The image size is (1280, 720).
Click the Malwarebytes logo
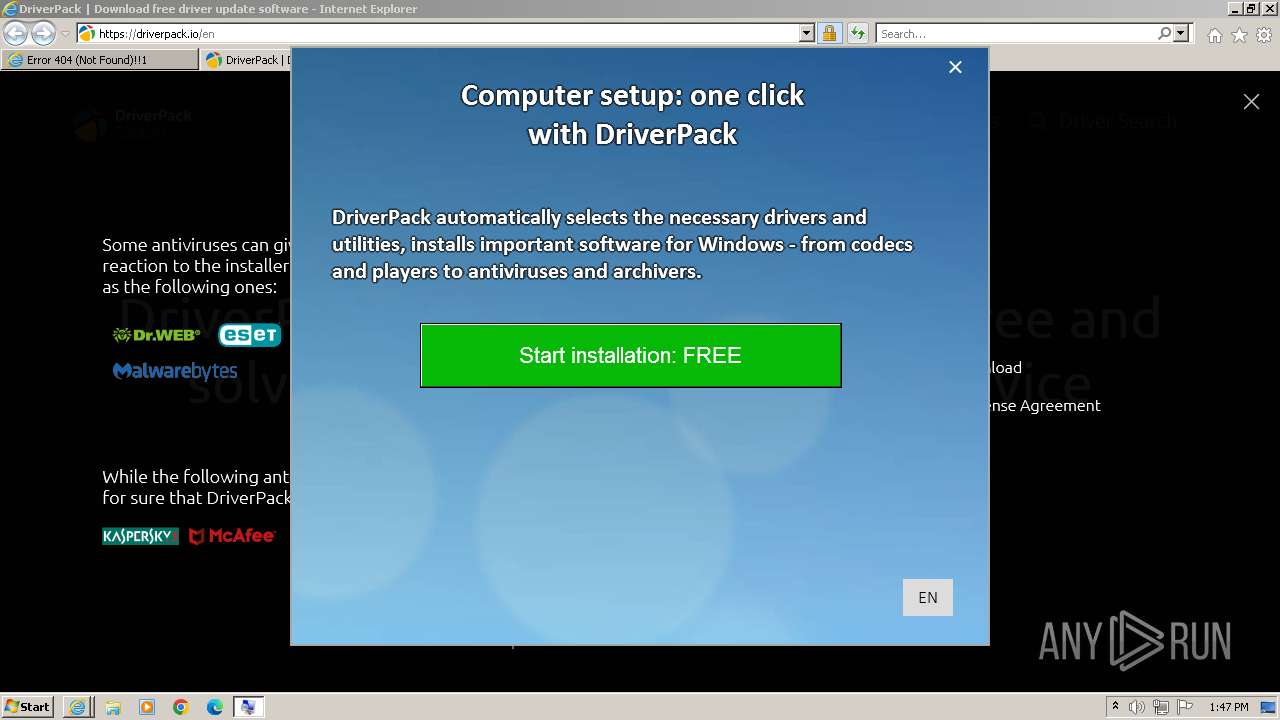(x=175, y=371)
